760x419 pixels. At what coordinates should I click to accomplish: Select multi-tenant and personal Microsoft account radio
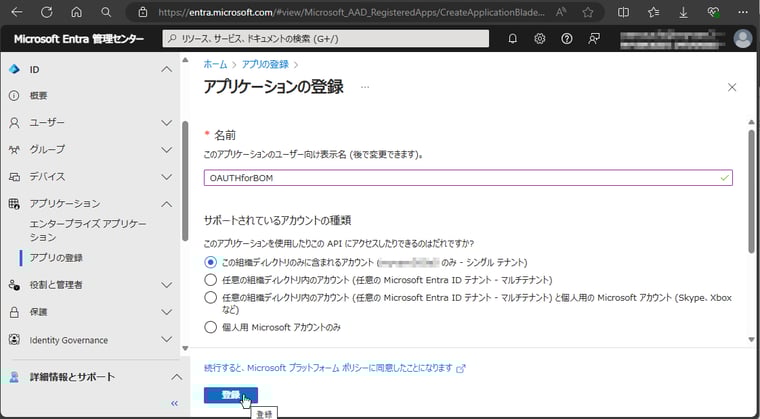pyautogui.click(x=210, y=297)
